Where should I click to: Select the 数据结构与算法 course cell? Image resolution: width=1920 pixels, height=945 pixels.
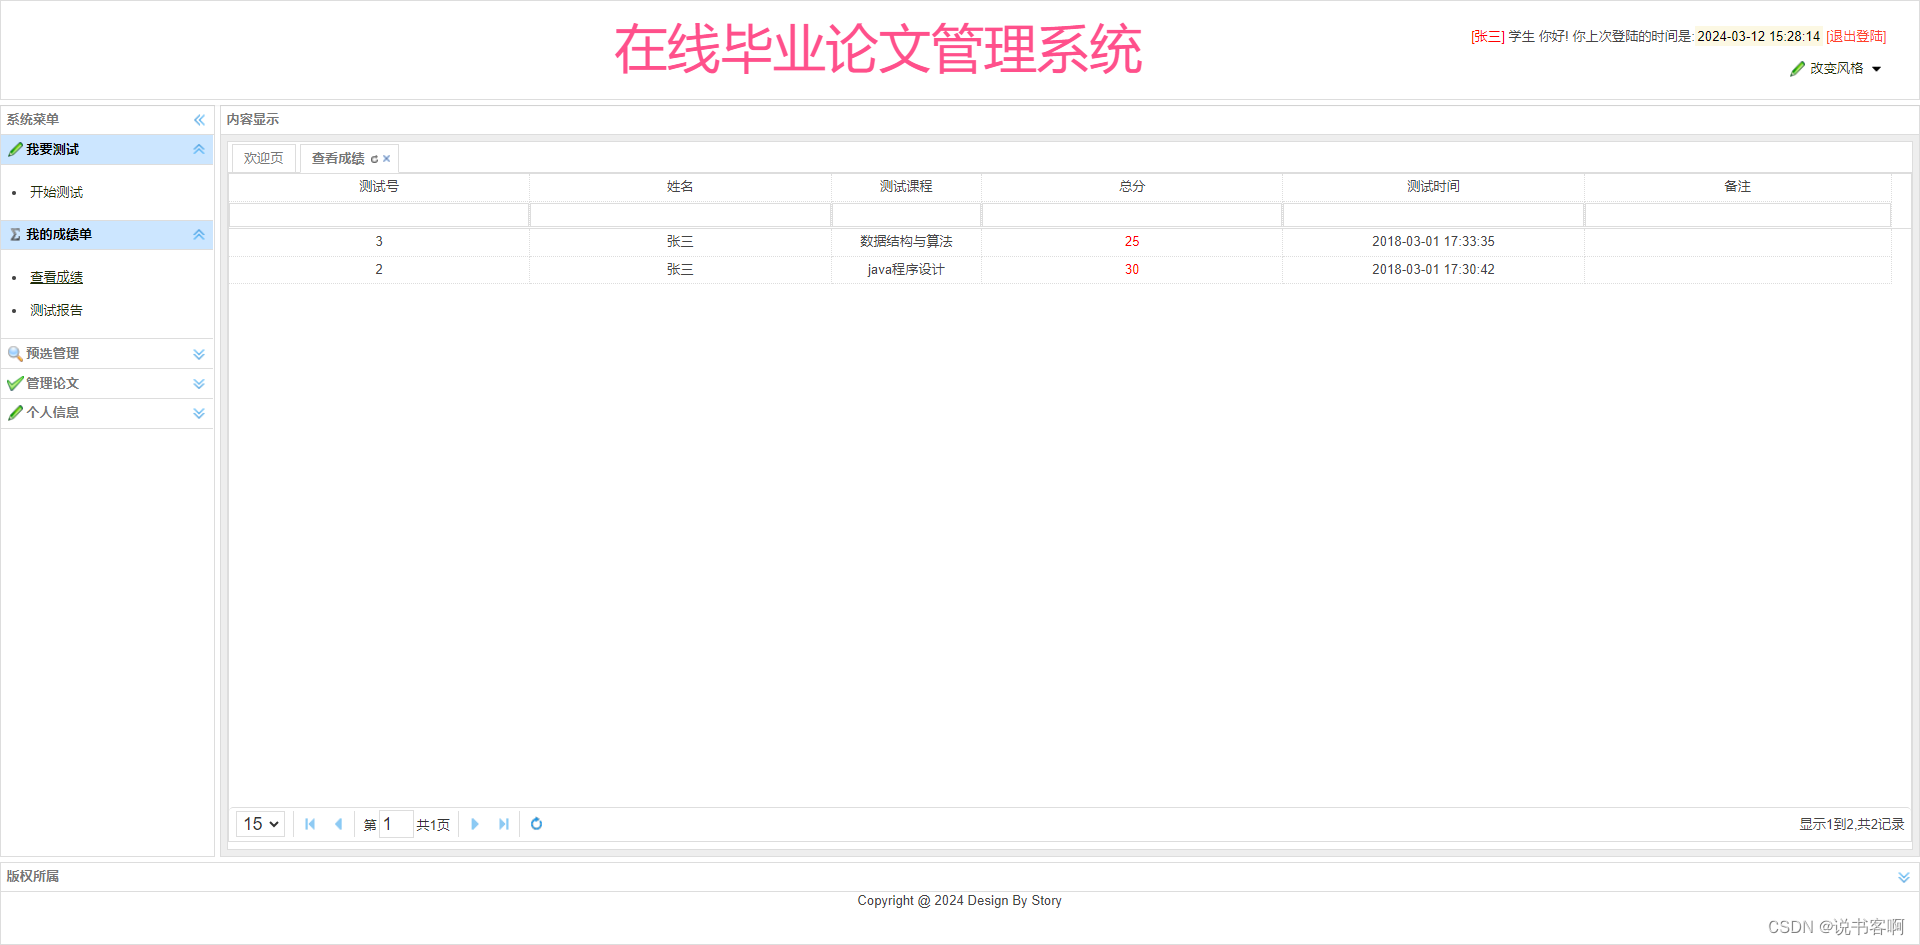[906, 242]
